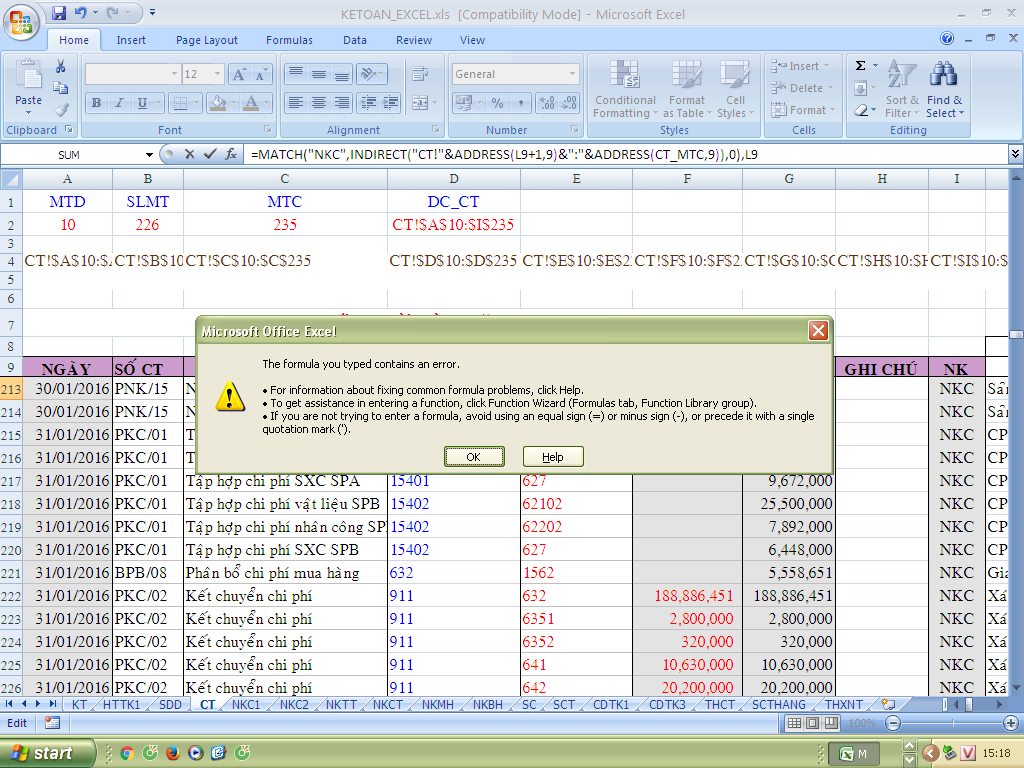Close the Microsoft Office Excel dialog

pyautogui.click(x=818, y=331)
